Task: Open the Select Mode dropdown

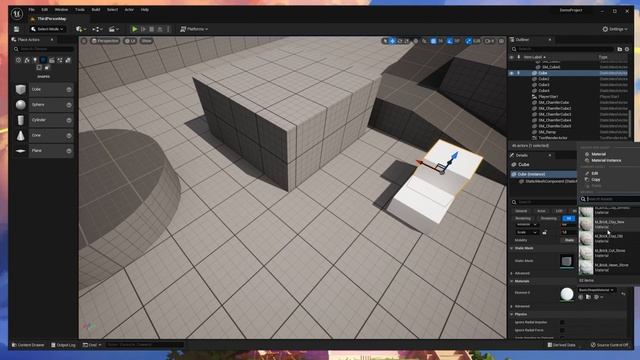Action: pos(47,29)
